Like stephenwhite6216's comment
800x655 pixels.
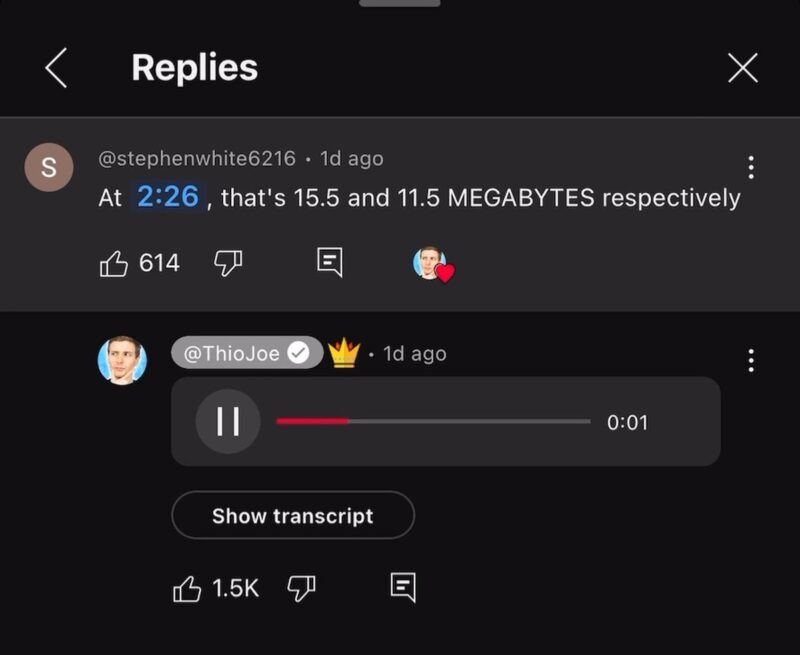[113, 263]
